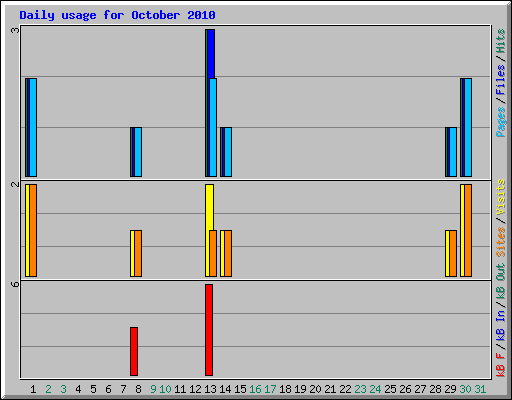Click x-axis day label '2'

tap(48, 389)
